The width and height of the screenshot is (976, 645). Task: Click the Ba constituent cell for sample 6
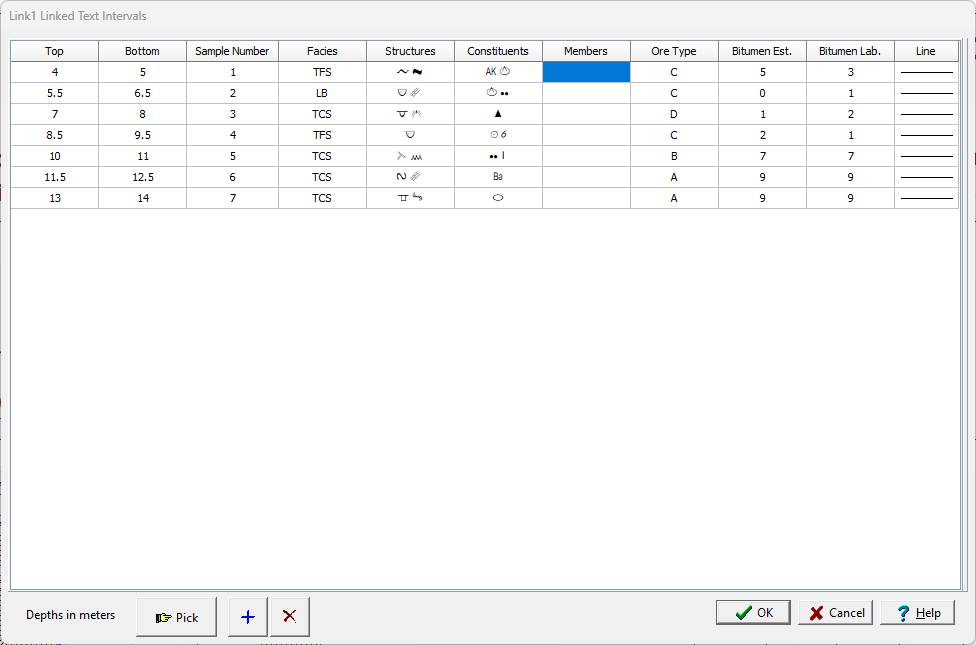[498, 177]
